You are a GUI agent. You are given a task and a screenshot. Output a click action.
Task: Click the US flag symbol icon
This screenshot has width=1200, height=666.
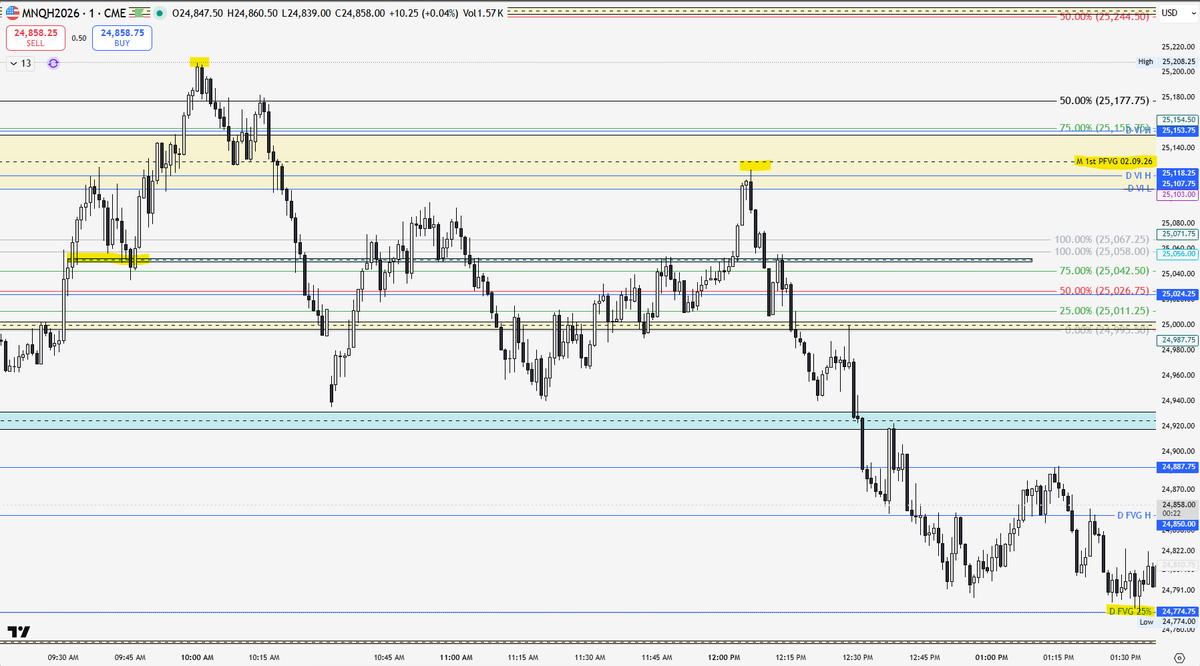coord(12,12)
